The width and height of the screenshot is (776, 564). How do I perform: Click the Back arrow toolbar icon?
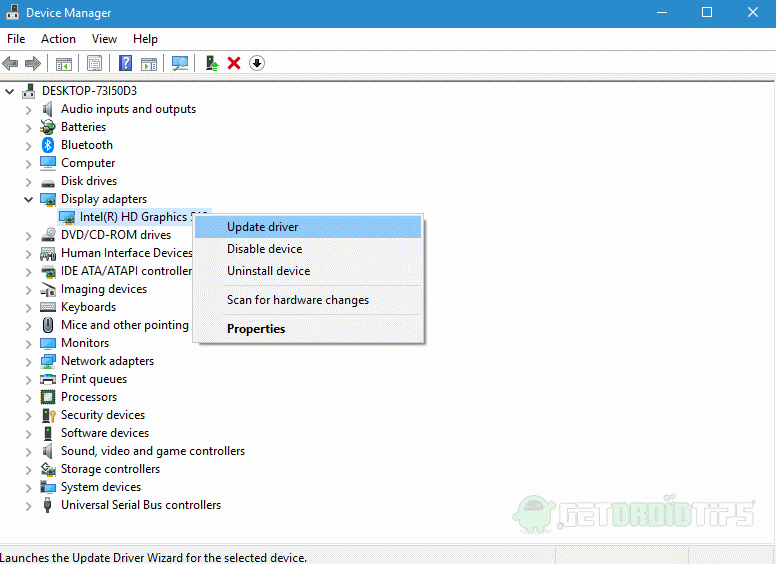coord(10,63)
